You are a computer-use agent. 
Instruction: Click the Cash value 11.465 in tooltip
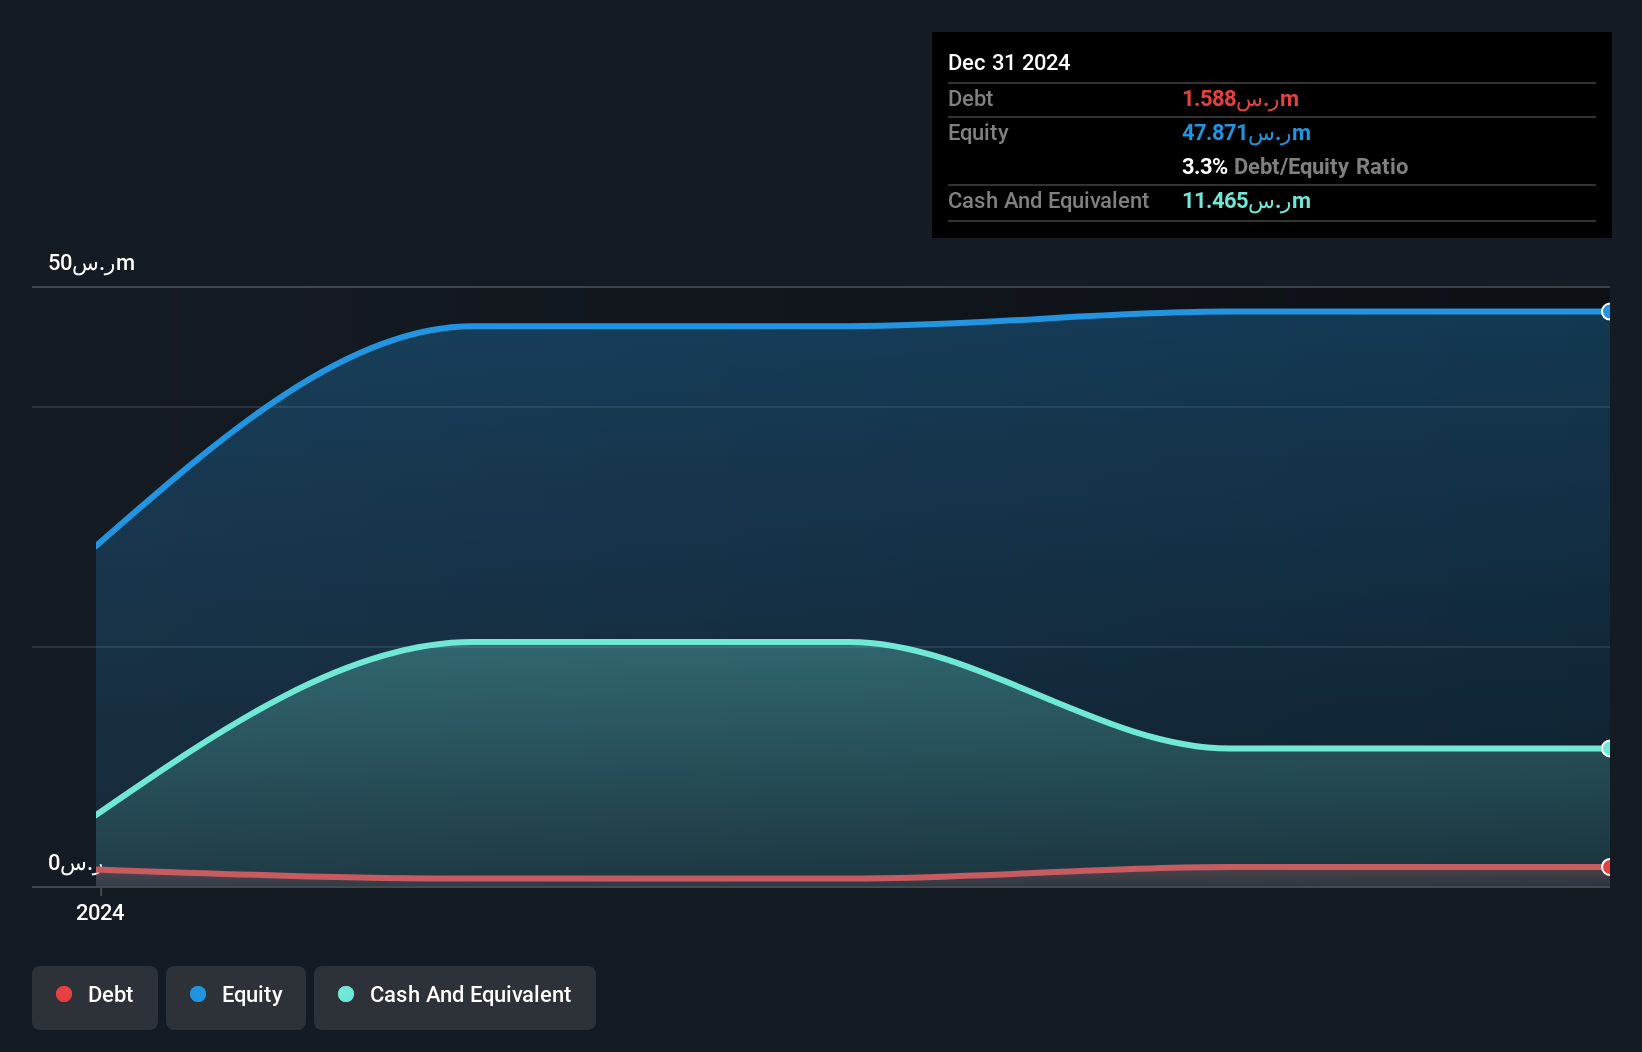click(1246, 200)
